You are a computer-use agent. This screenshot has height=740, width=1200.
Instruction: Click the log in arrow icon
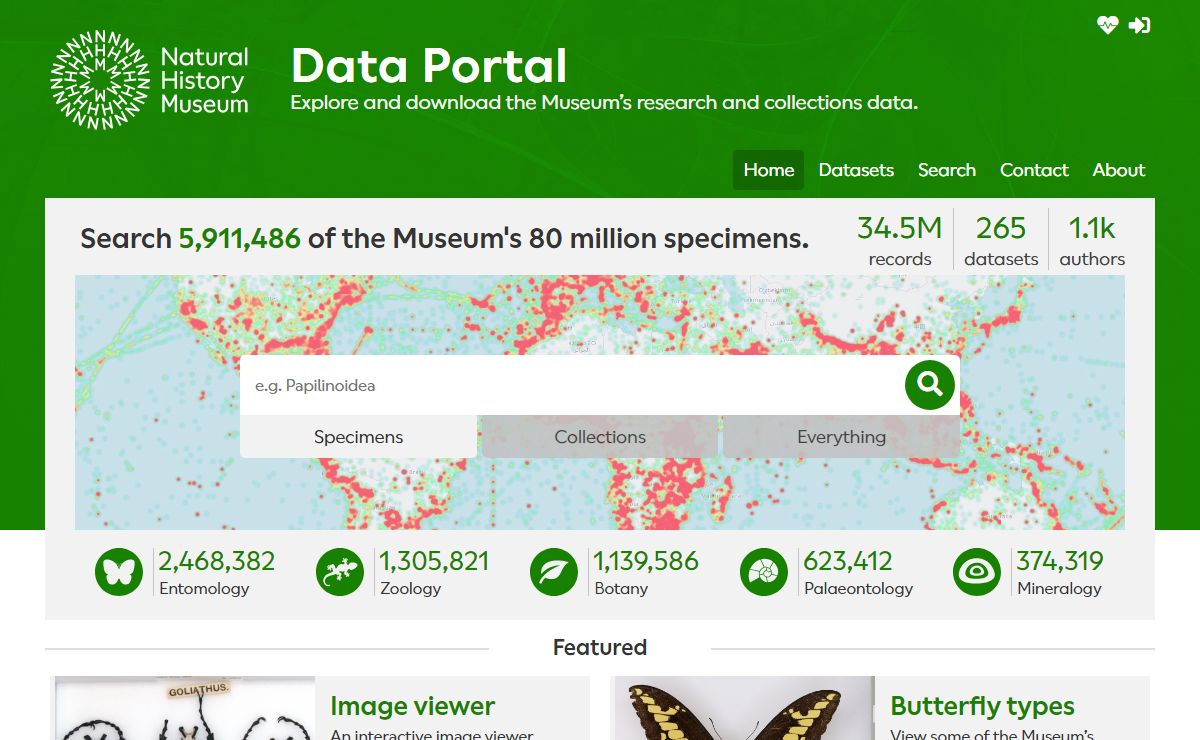[1139, 25]
